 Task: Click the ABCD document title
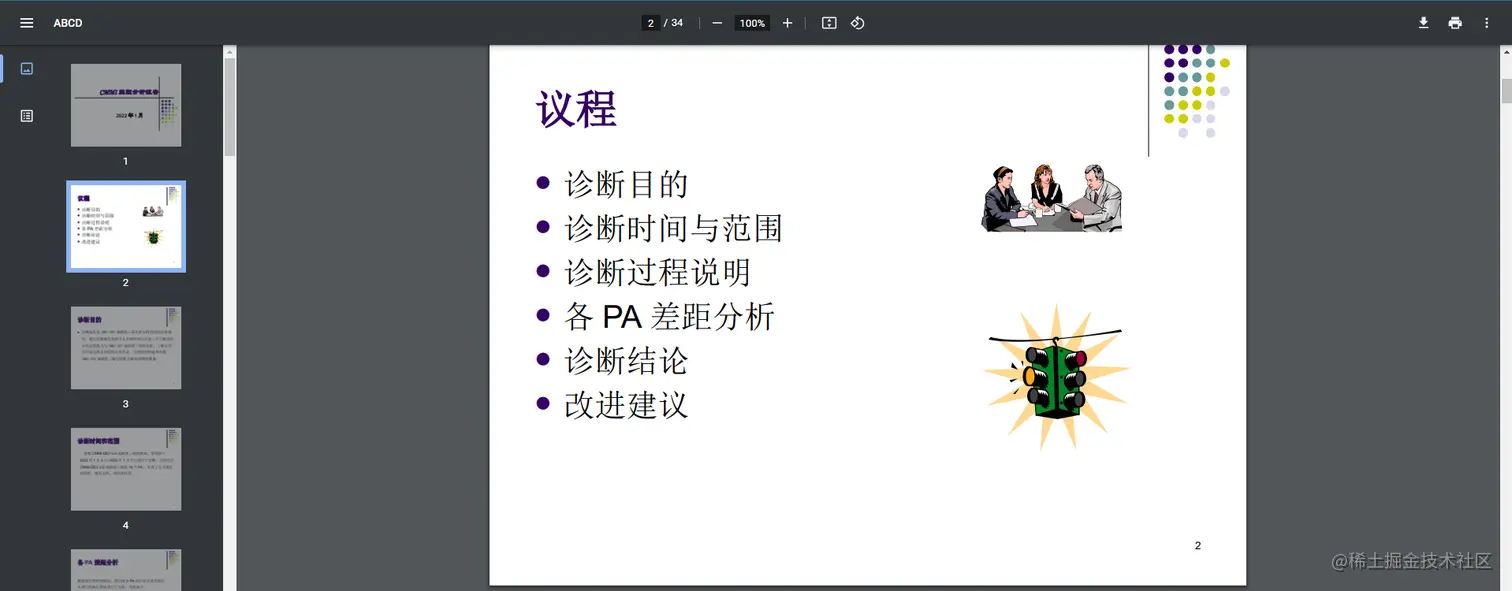click(68, 22)
